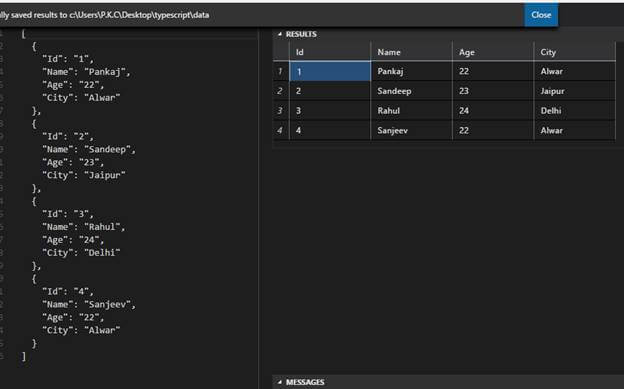Select the Sanjeev name cell

coord(411,130)
